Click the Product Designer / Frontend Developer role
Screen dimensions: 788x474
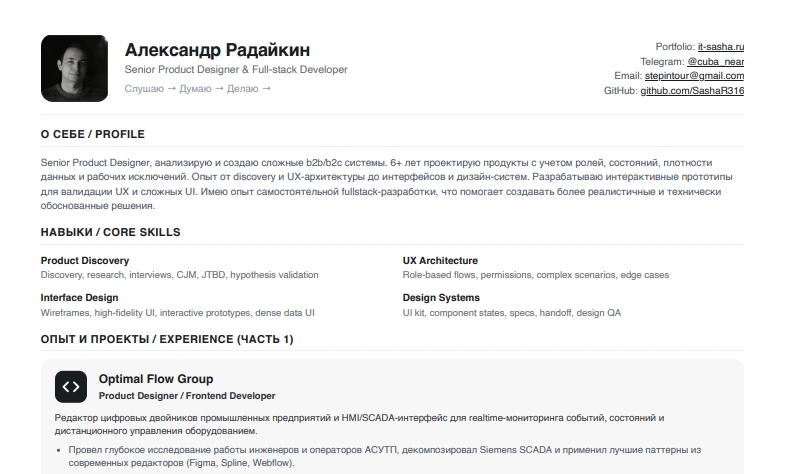187,396
